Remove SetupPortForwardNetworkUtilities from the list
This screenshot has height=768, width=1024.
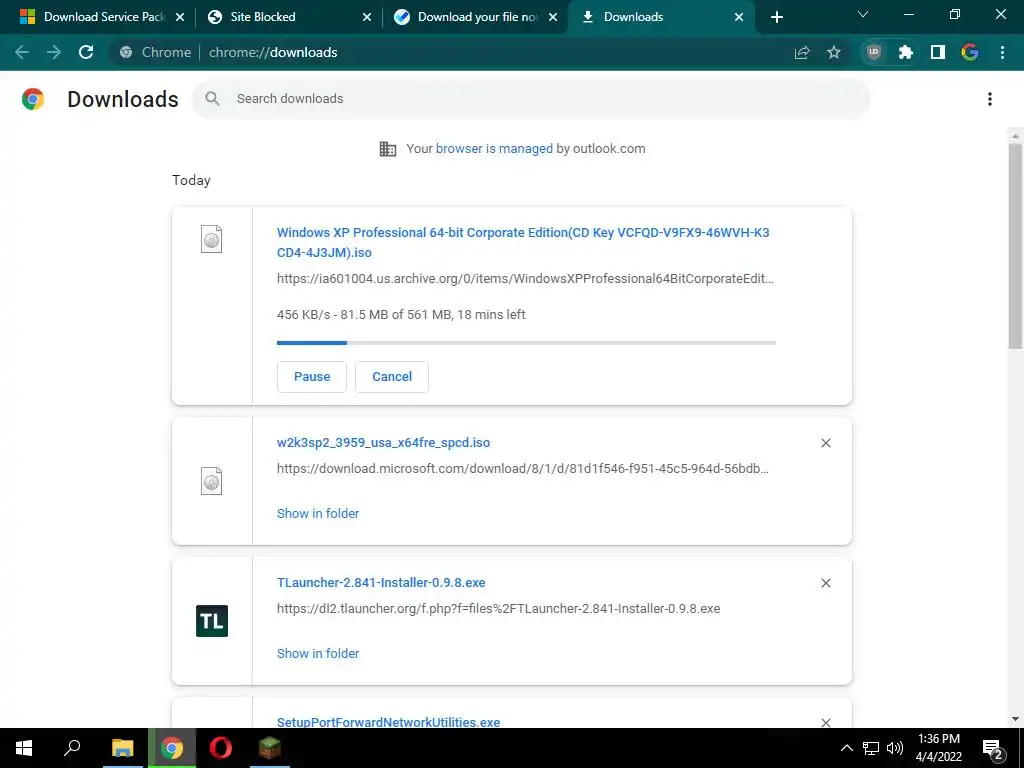point(826,722)
